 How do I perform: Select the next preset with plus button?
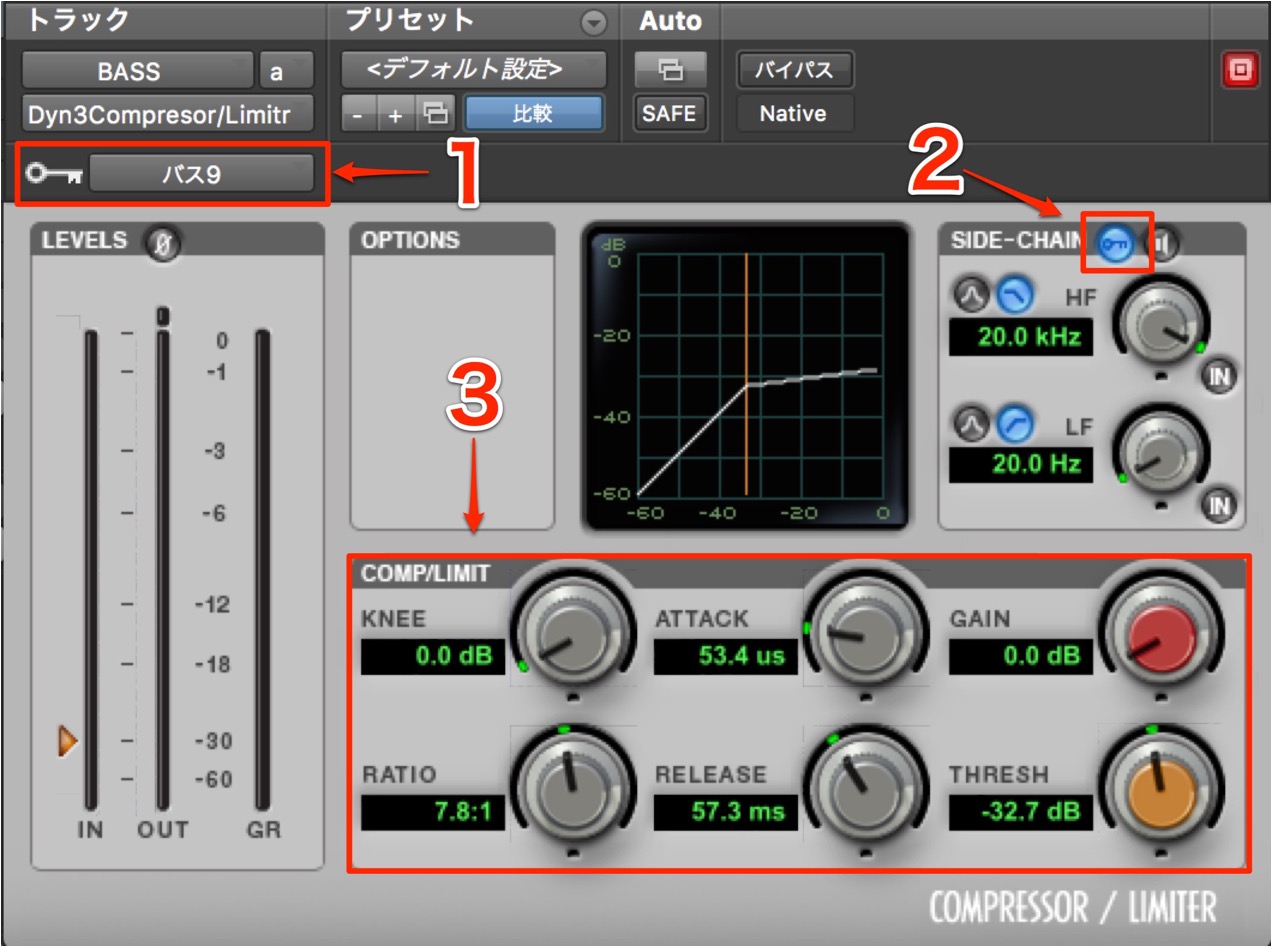click(396, 114)
